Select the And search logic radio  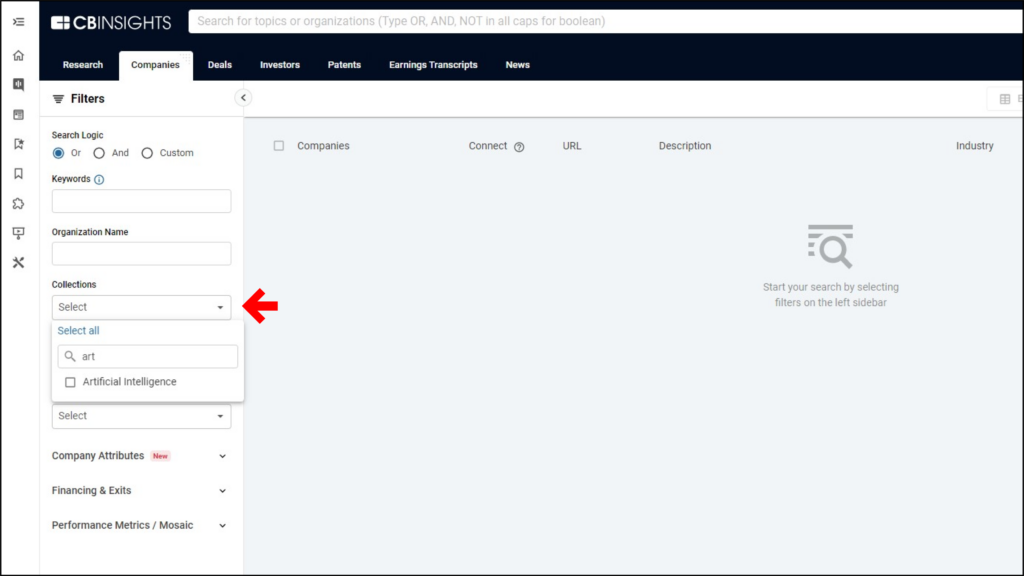point(99,153)
